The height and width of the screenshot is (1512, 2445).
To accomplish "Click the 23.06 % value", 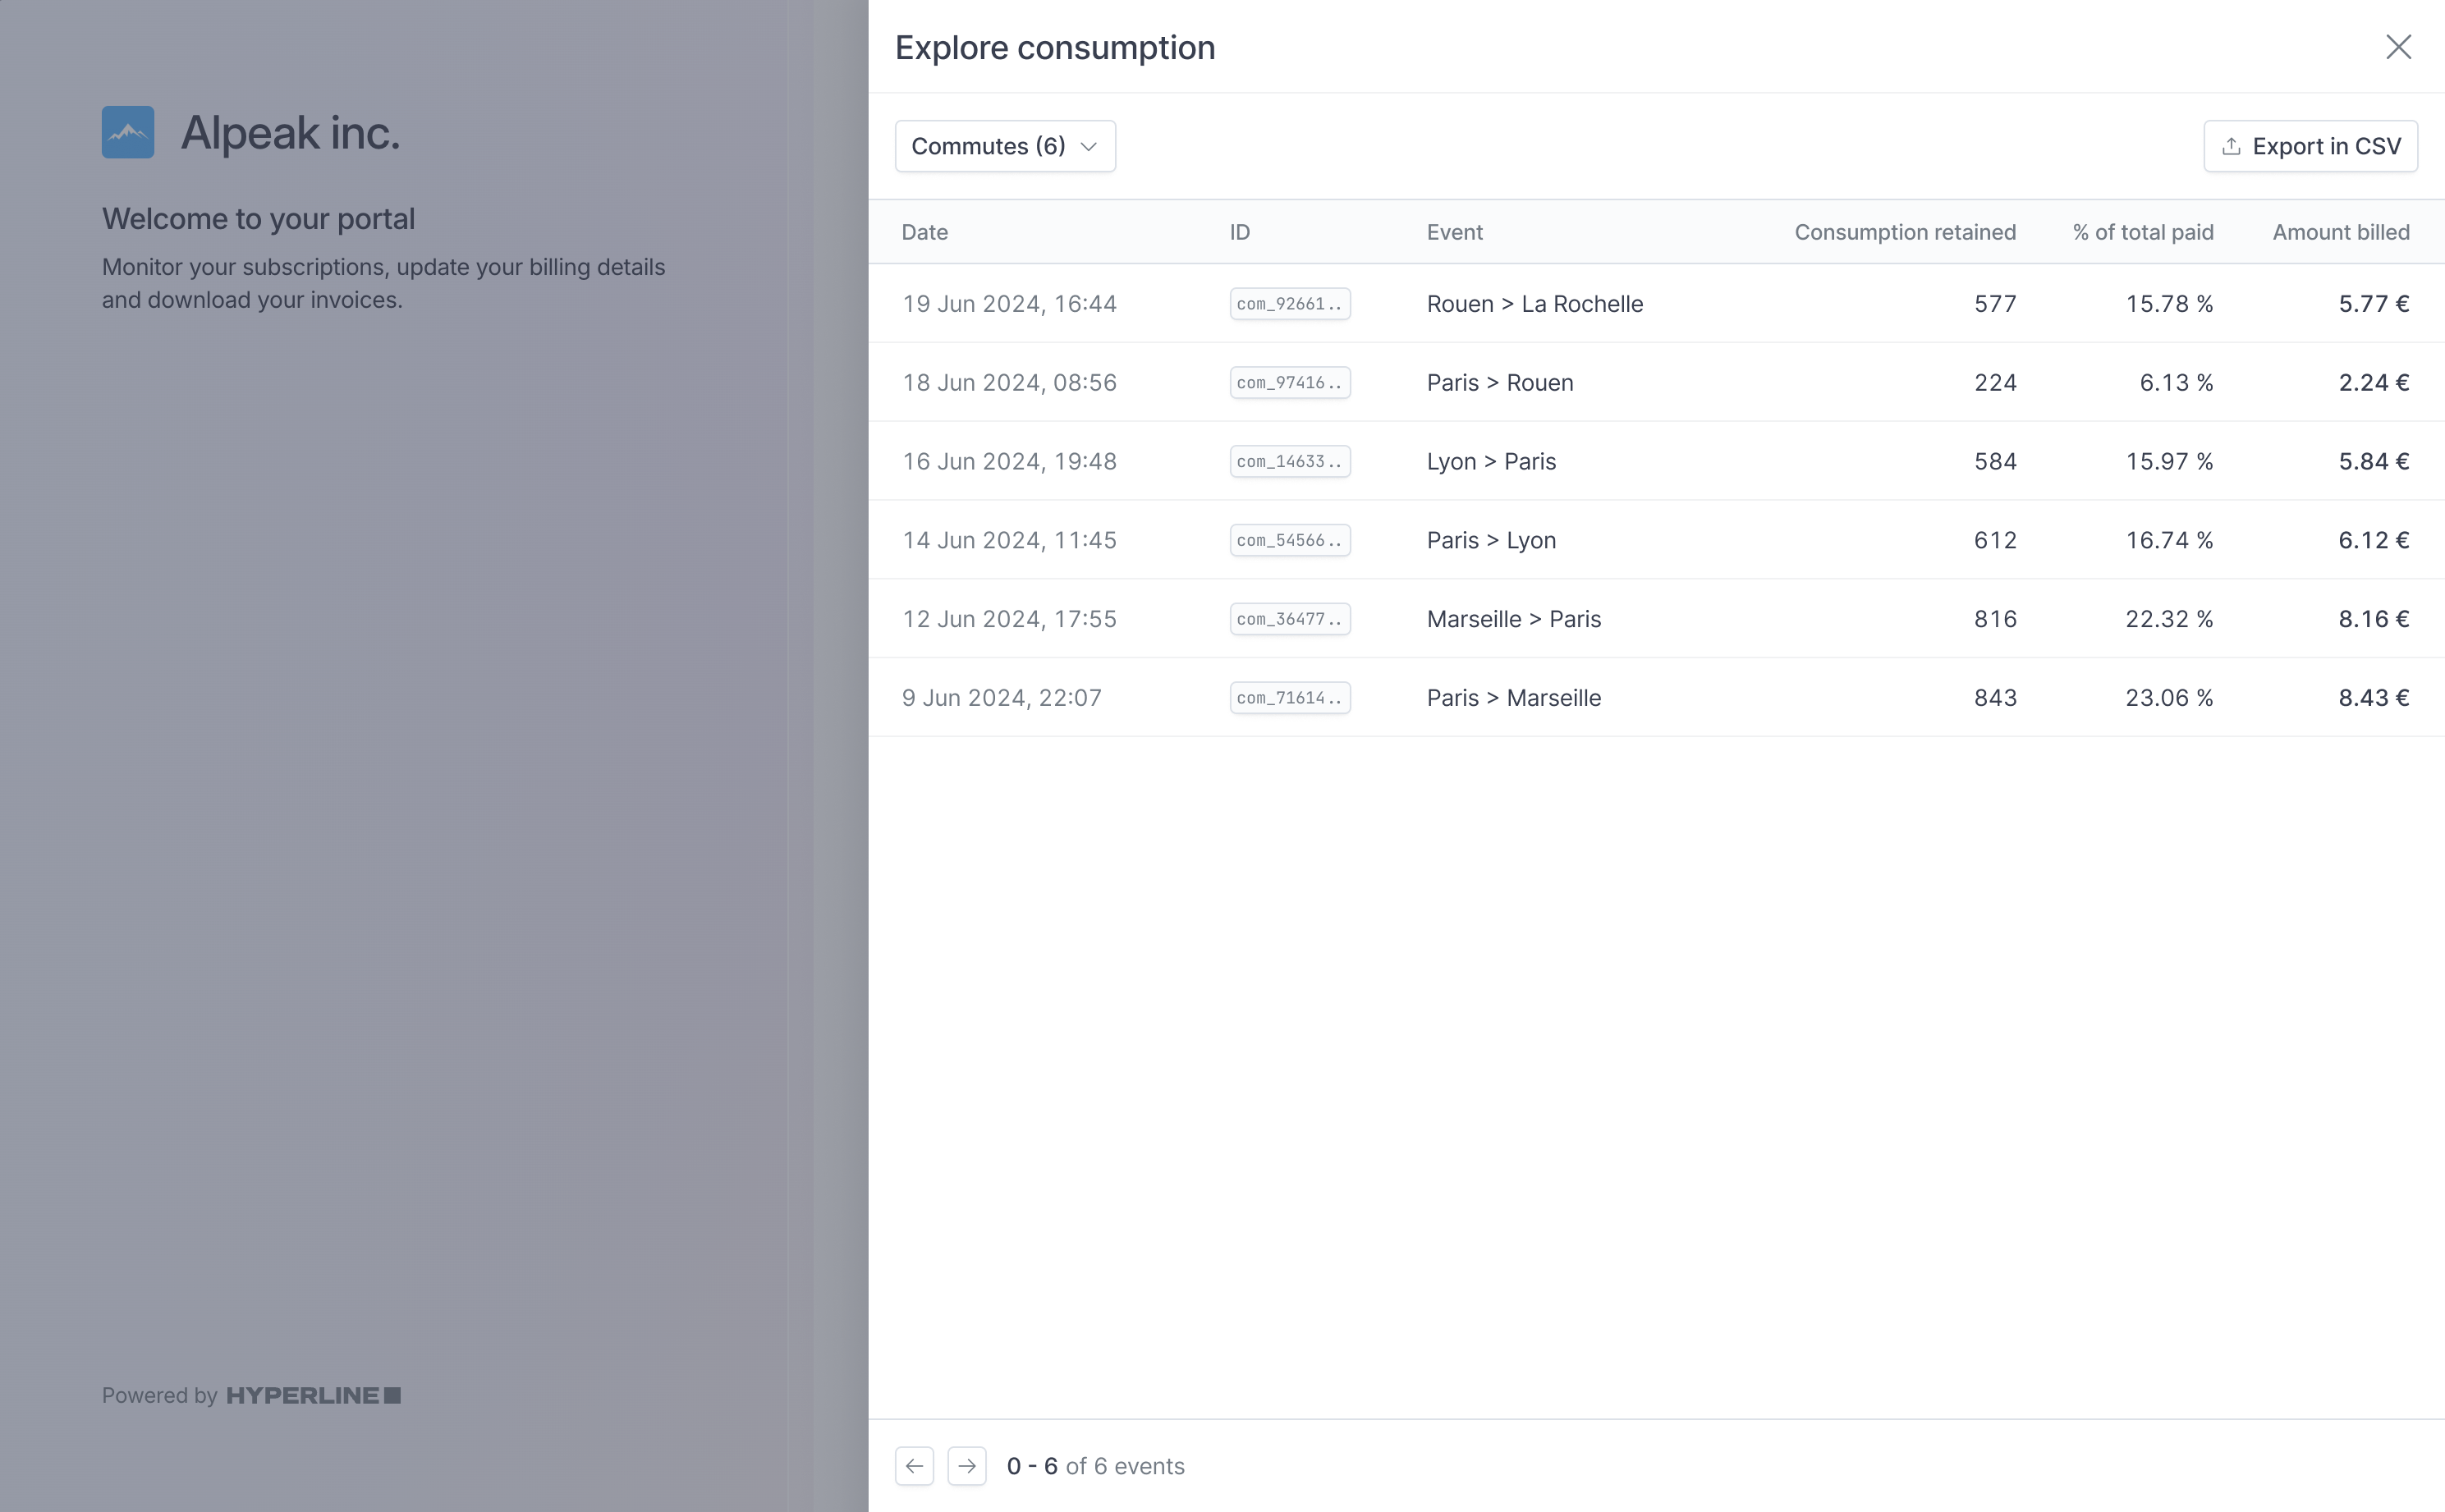I will tap(2168, 698).
